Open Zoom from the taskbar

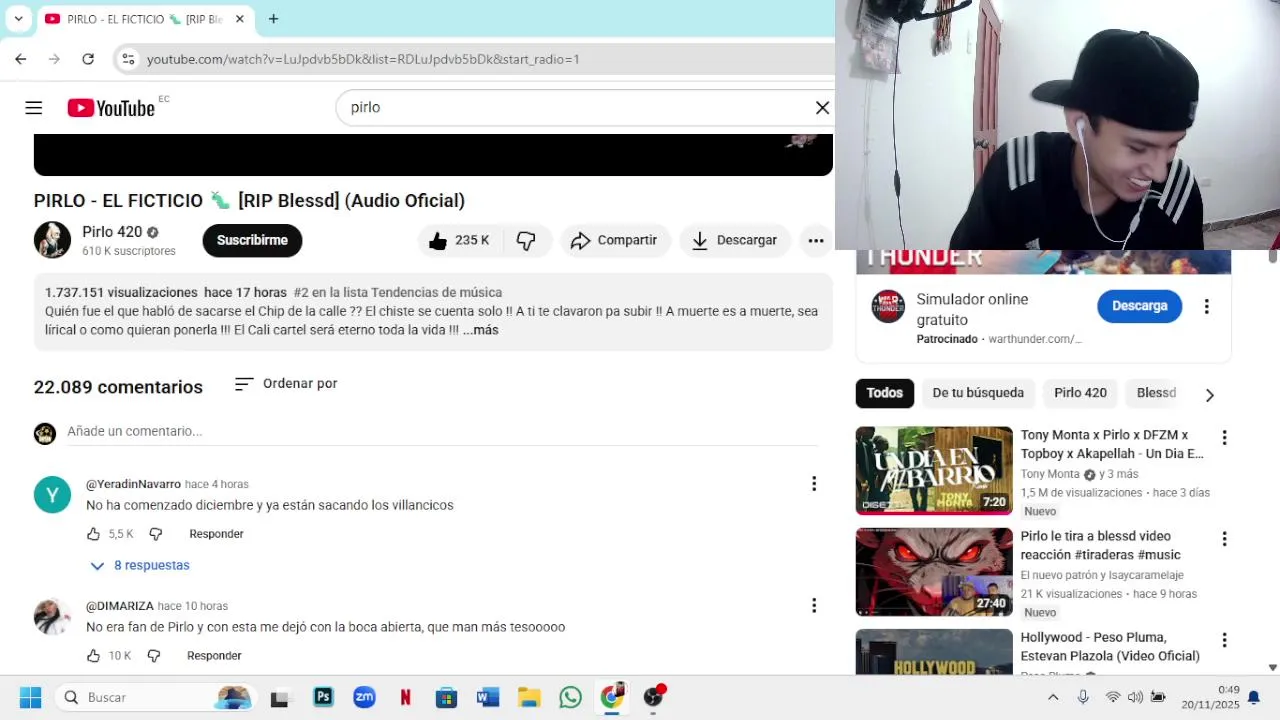click(364, 697)
